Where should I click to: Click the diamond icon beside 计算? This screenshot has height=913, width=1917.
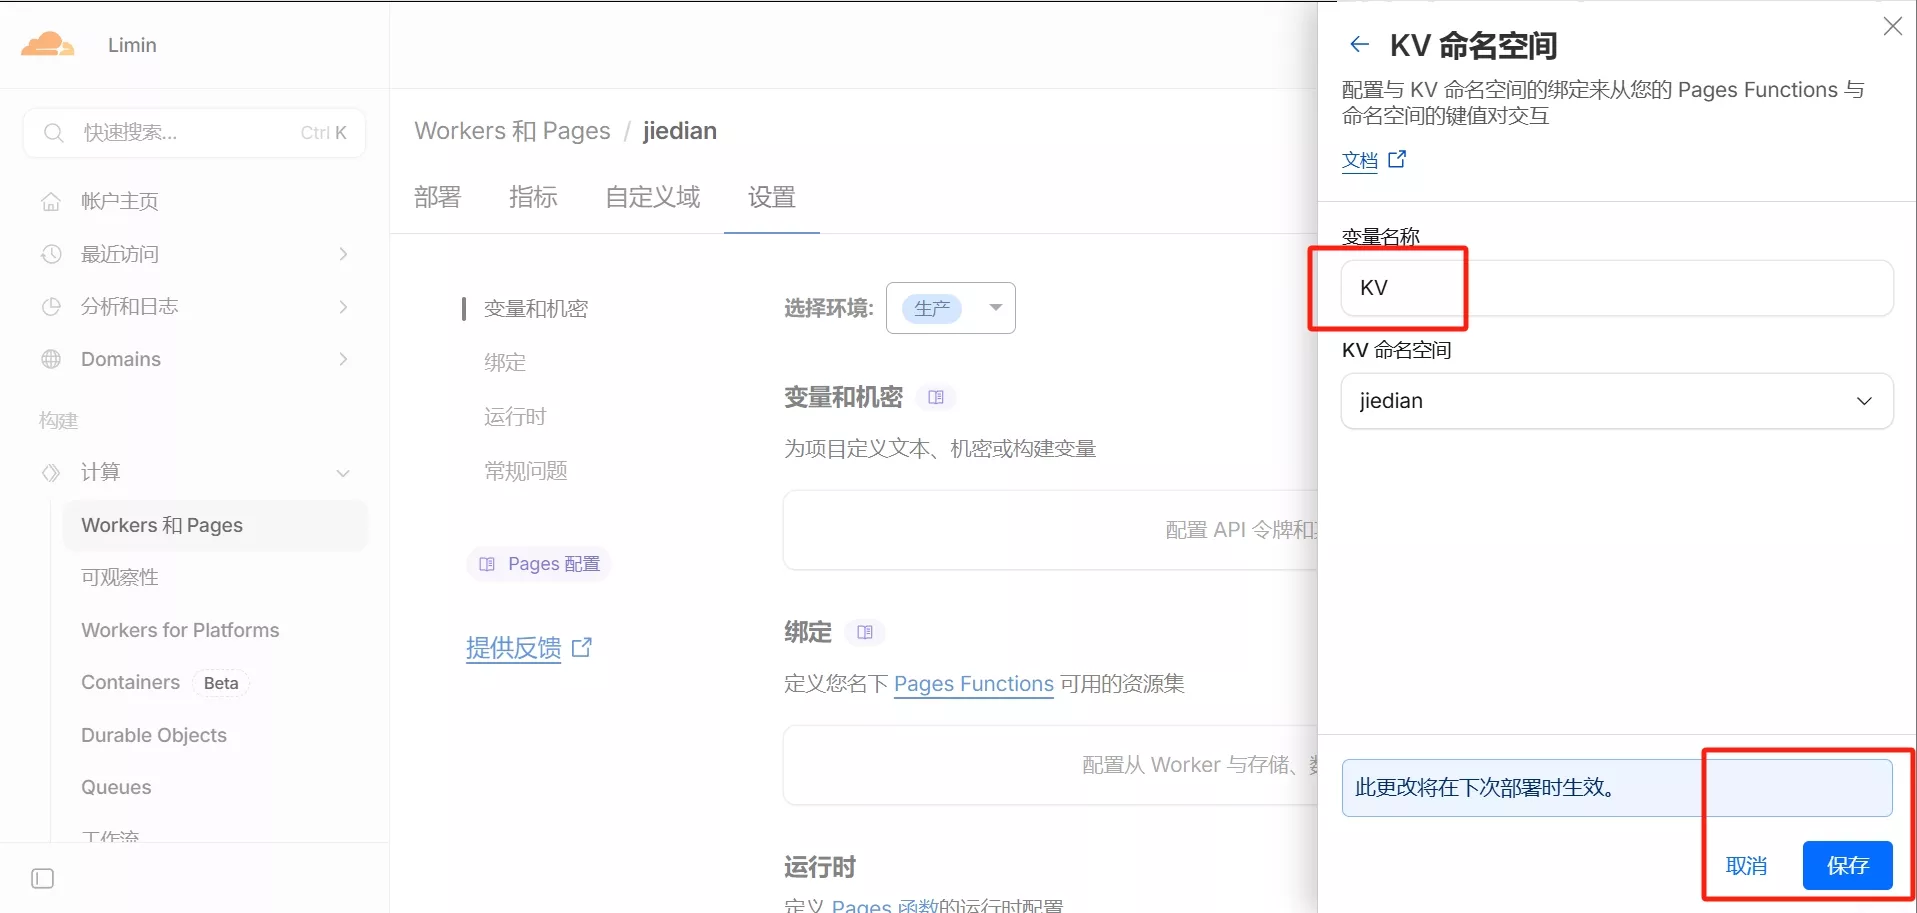coord(51,472)
